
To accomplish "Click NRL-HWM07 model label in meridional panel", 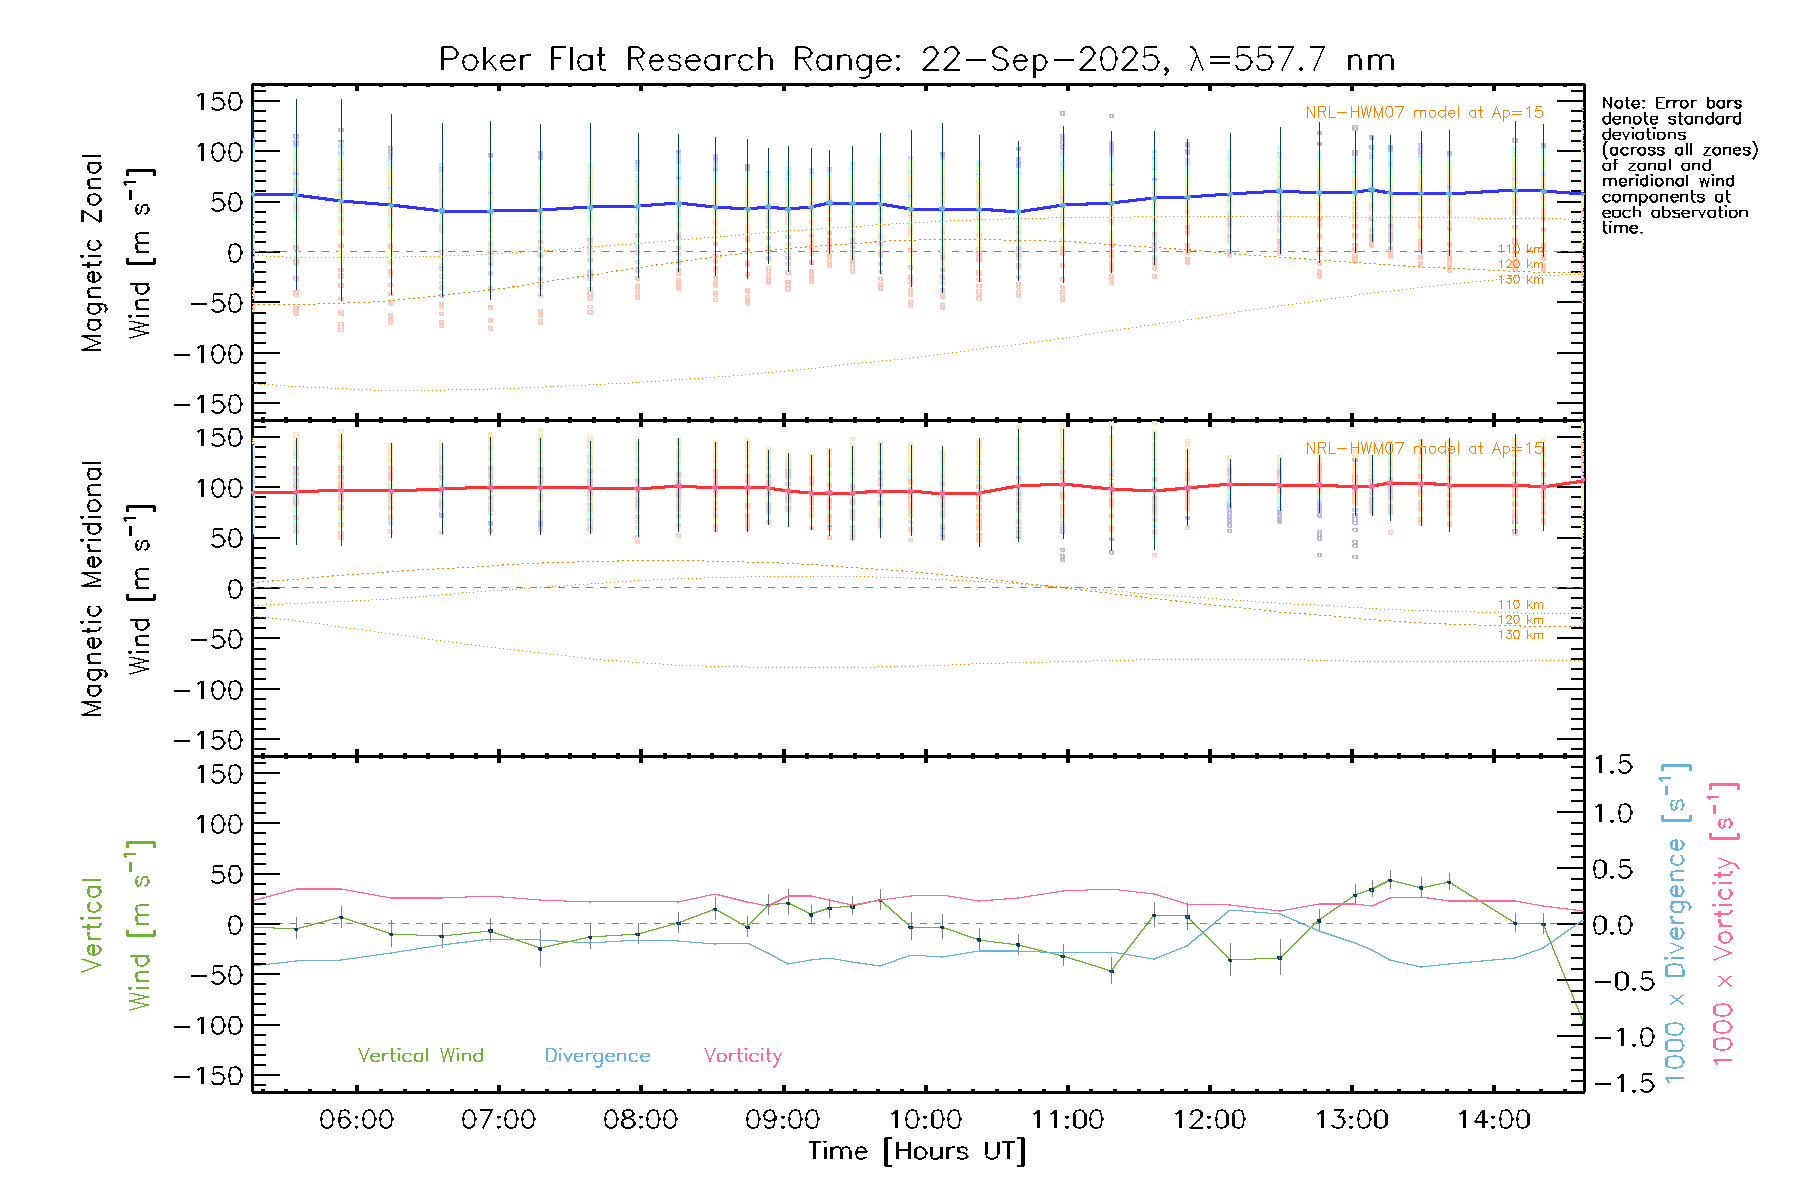I will coord(1424,449).
